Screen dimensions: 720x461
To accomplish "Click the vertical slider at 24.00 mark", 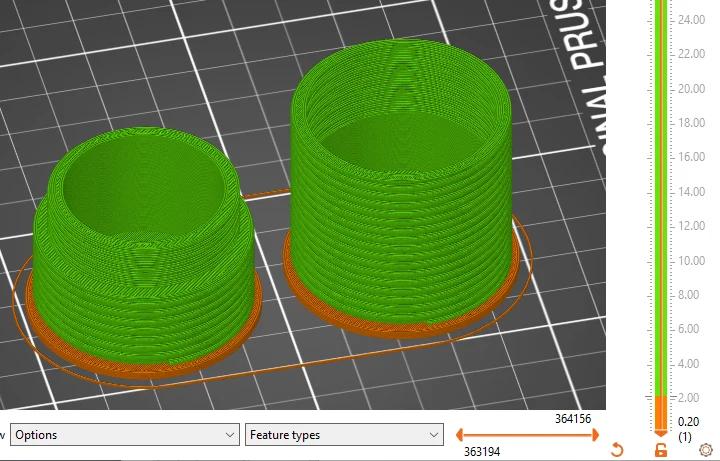I will [x=661, y=20].
